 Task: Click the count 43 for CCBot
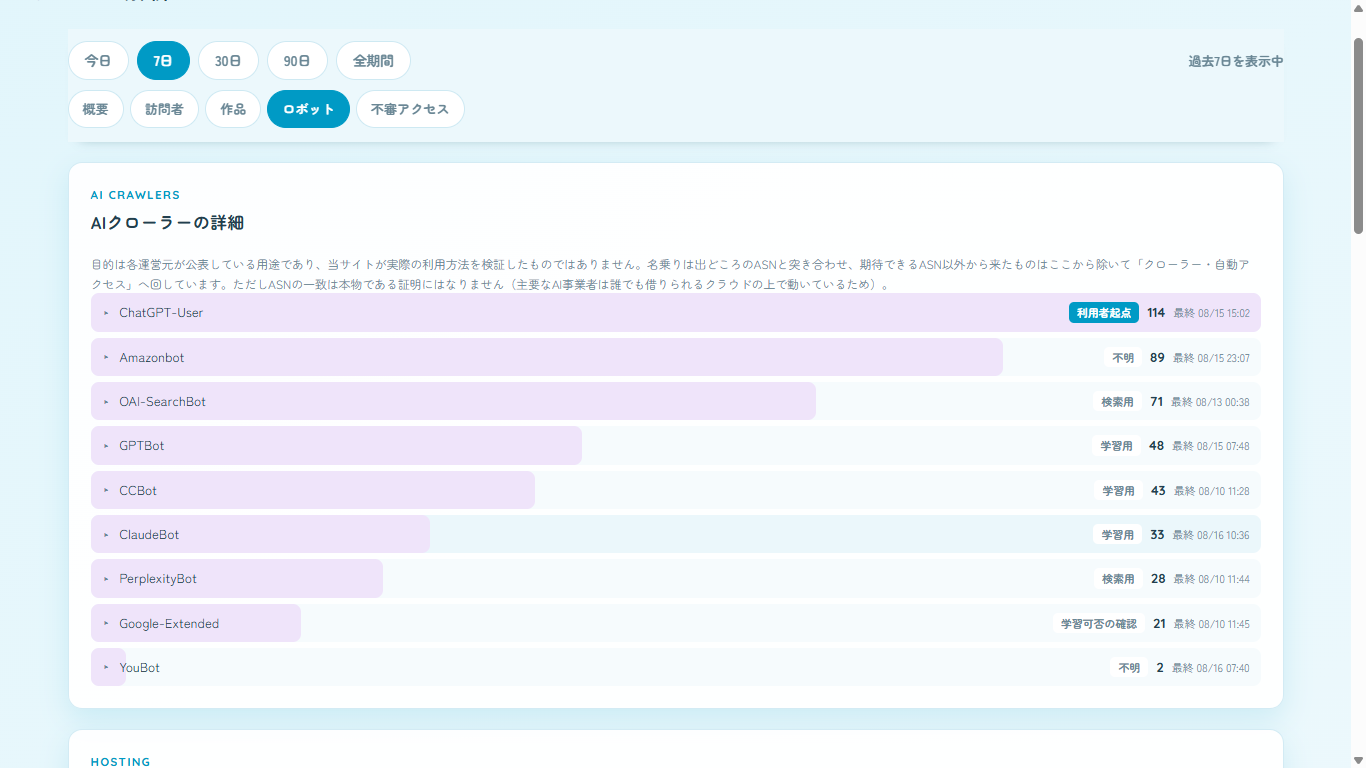click(1158, 491)
